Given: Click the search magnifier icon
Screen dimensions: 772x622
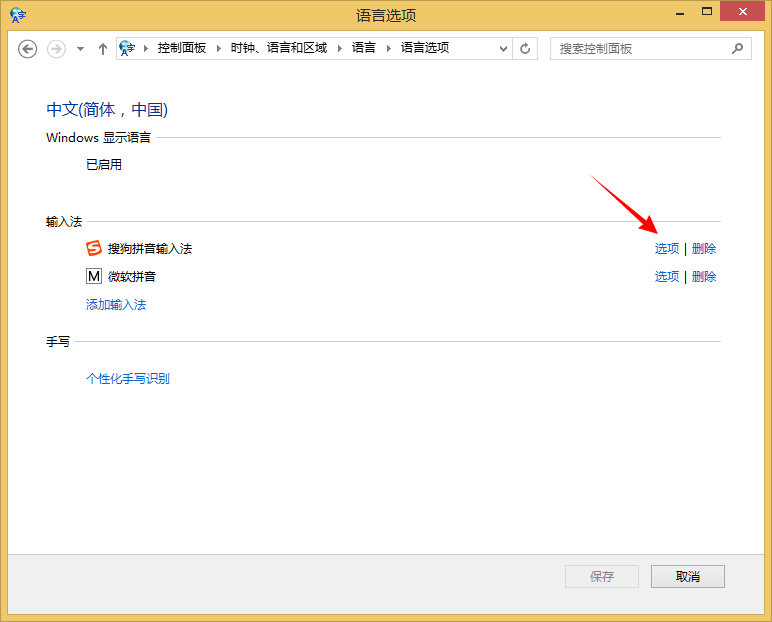Looking at the screenshot, I should click(737, 49).
